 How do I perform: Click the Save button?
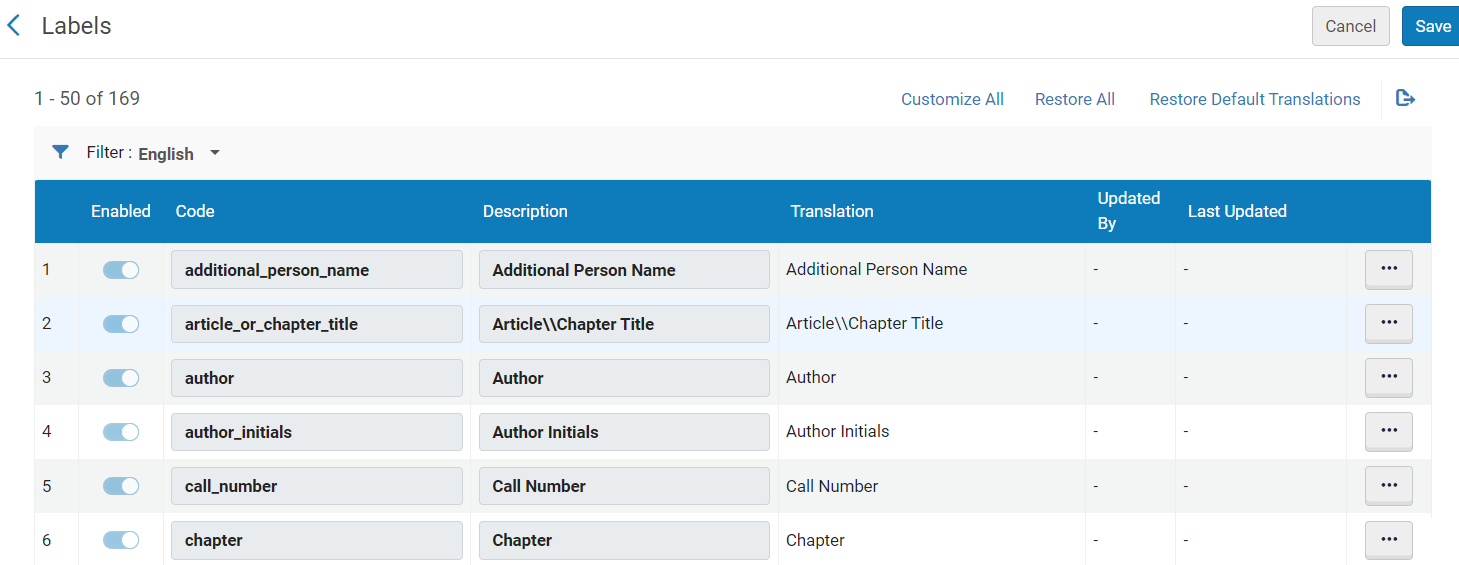coord(1431,26)
